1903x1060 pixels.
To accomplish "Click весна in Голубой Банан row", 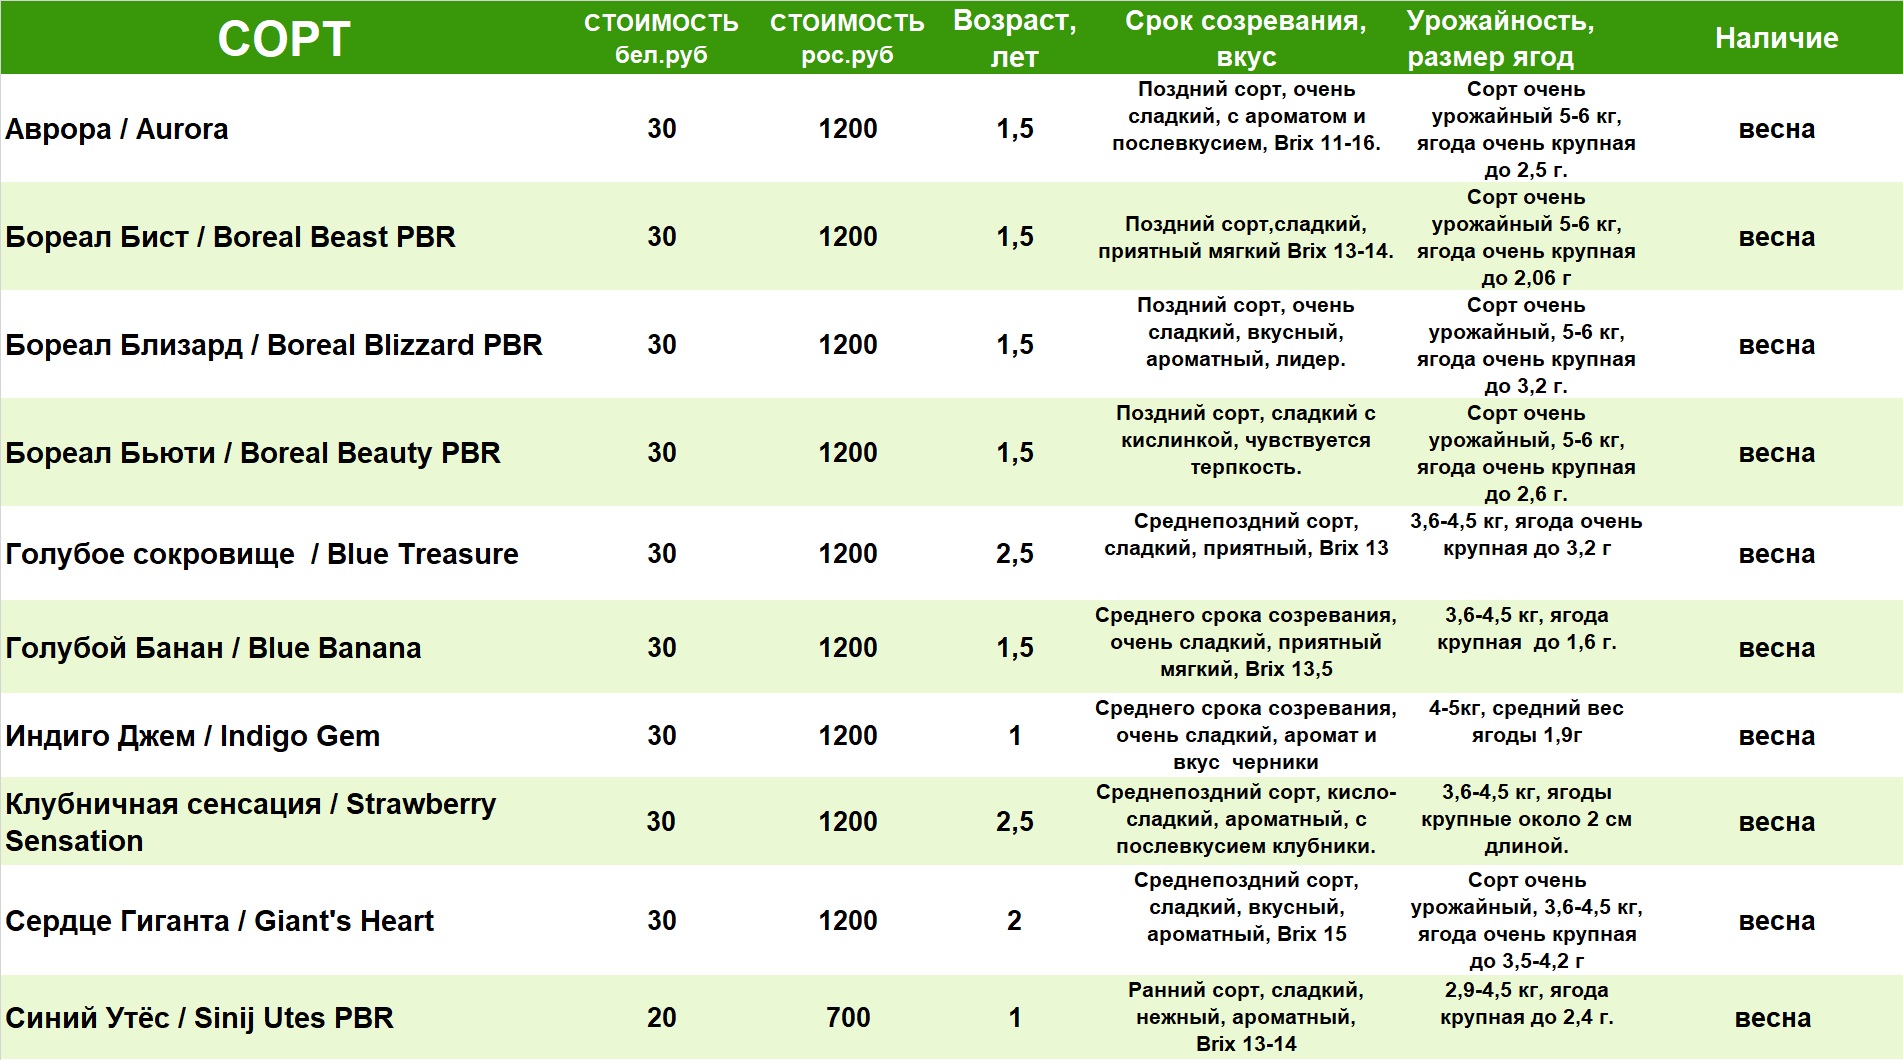I will [1776, 648].
